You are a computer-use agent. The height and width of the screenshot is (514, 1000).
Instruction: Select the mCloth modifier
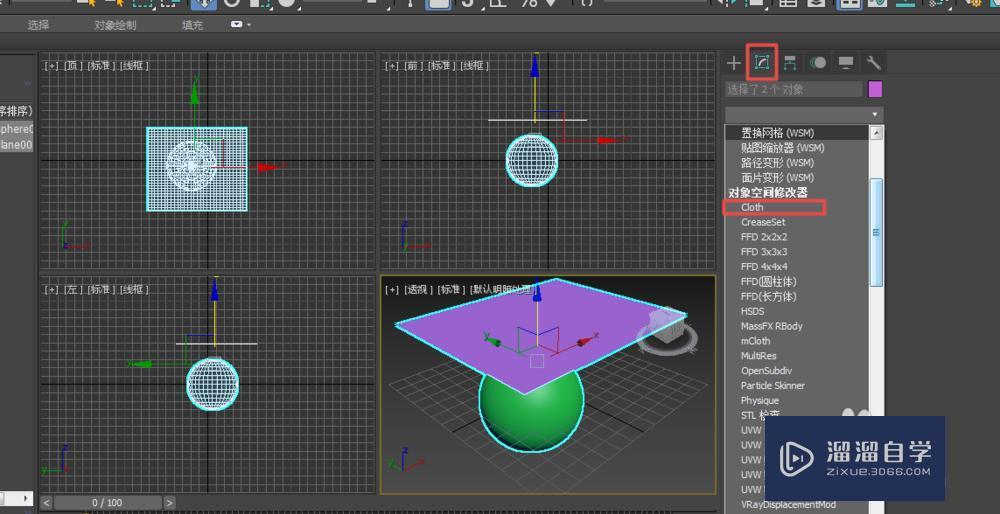(755, 341)
